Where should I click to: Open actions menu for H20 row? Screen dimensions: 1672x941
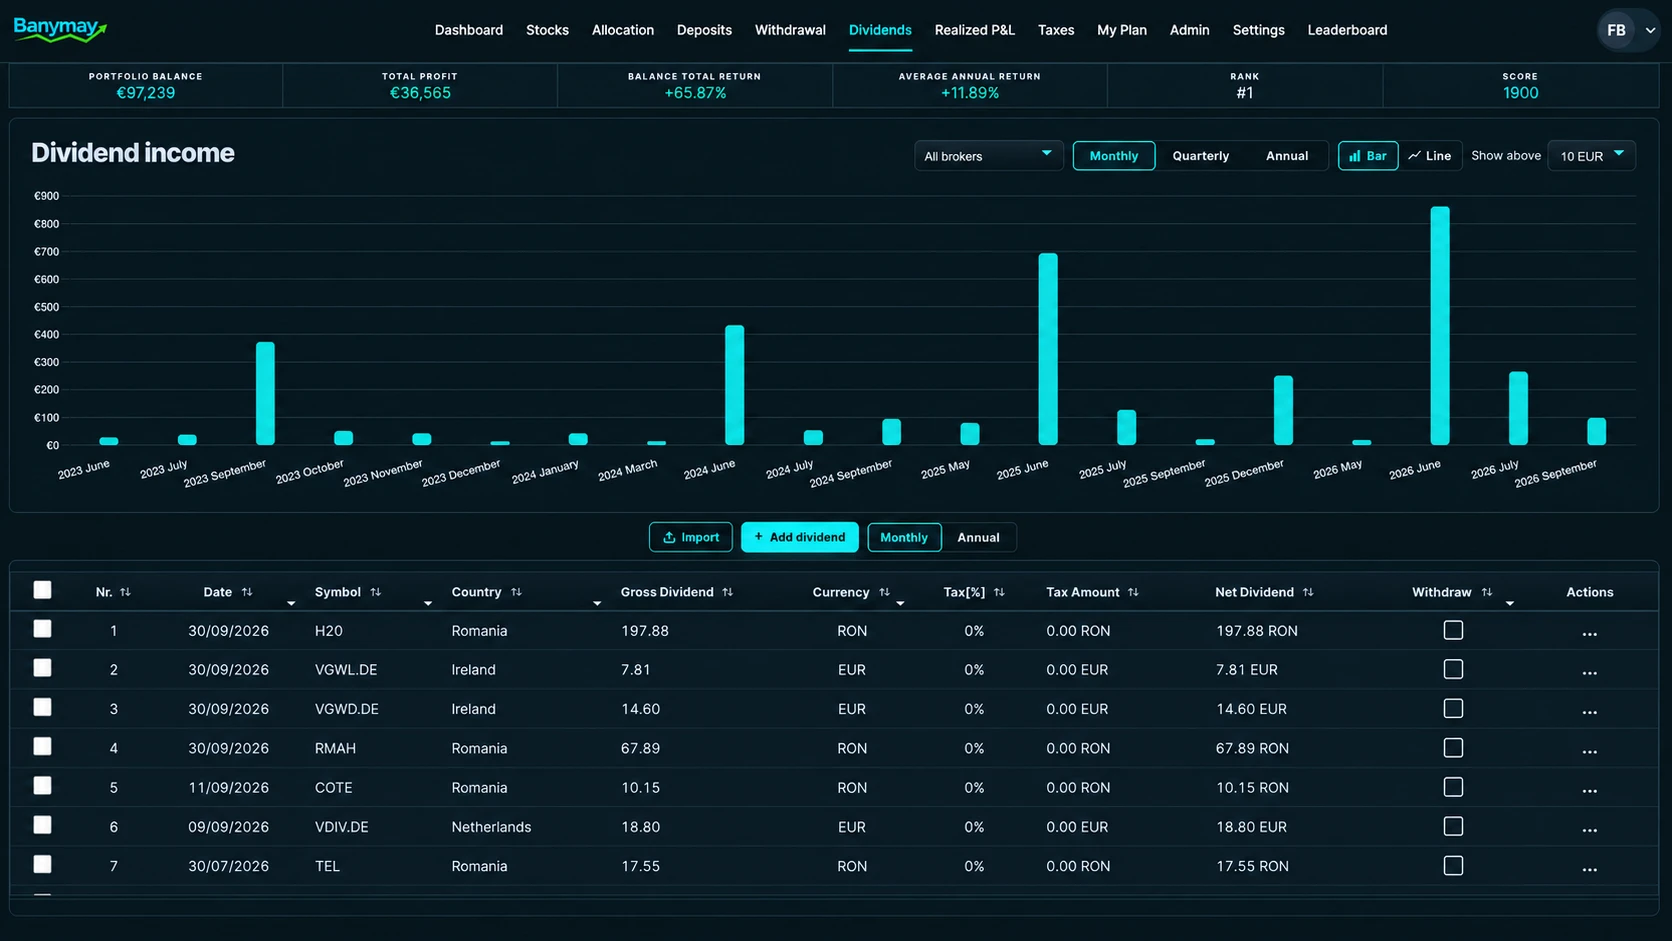point(1589,633)
